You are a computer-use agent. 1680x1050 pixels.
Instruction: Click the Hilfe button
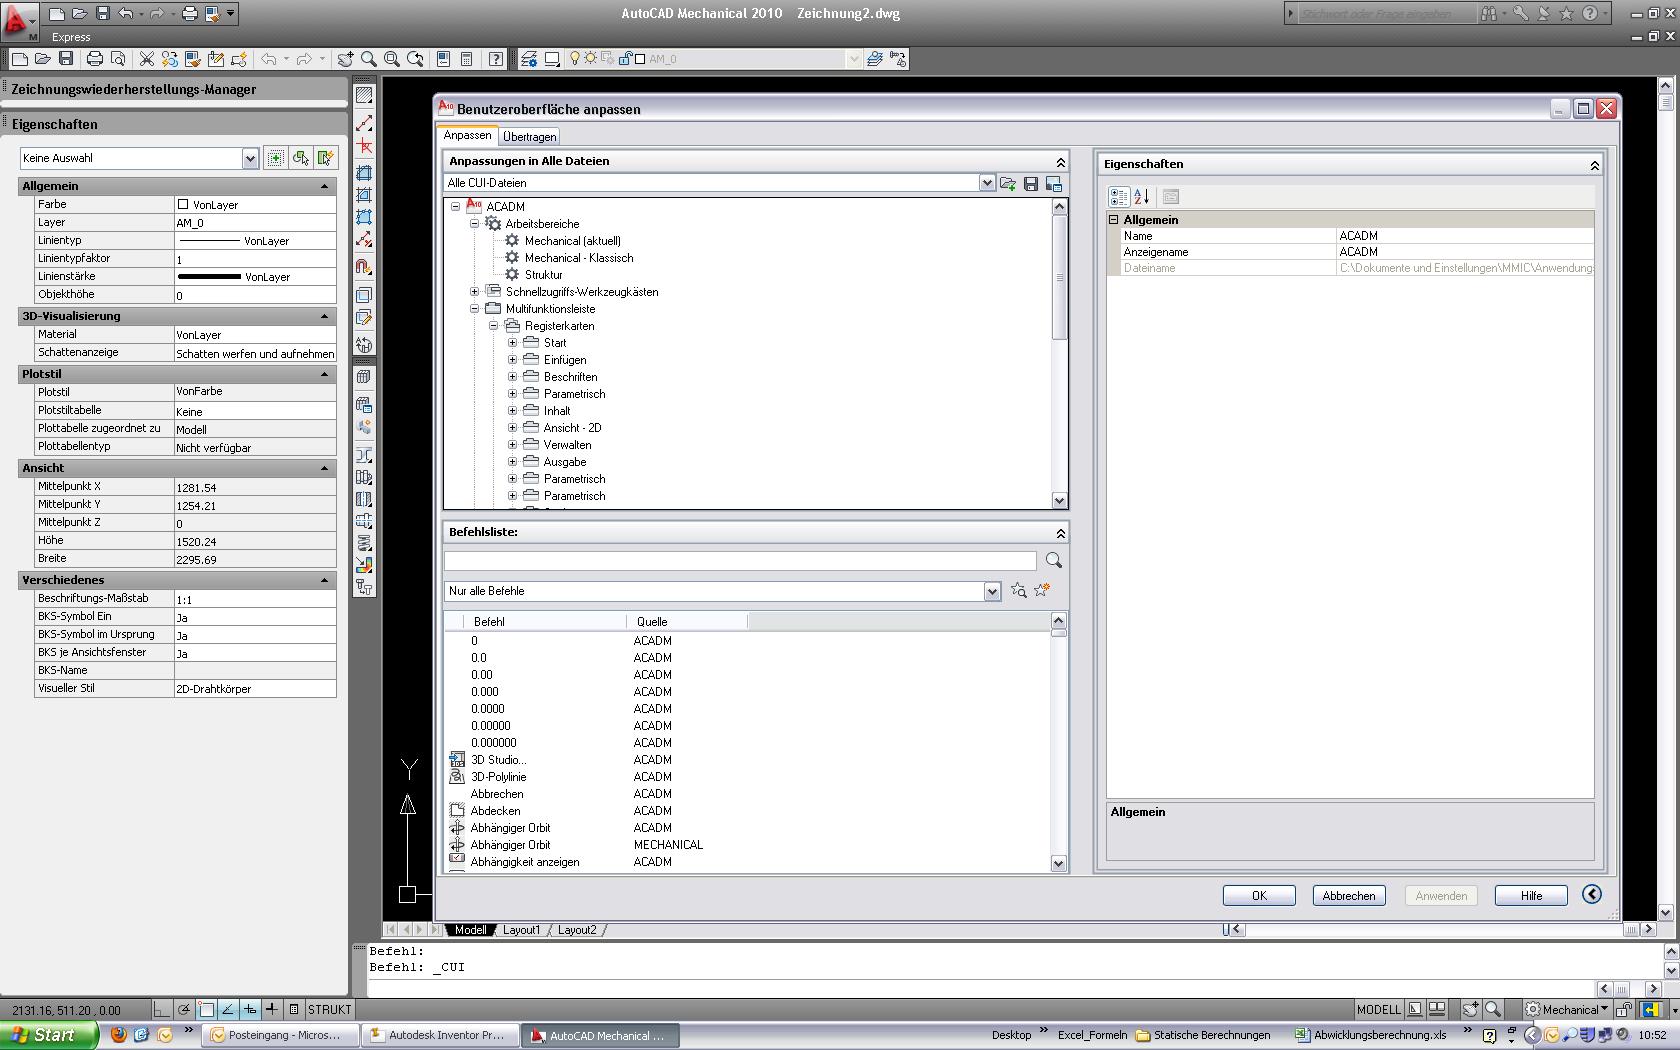1531,896
